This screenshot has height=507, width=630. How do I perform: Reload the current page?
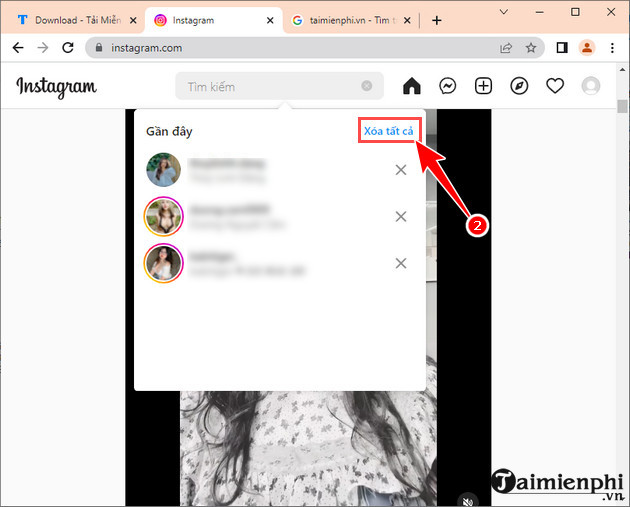[x=68, y=48]
